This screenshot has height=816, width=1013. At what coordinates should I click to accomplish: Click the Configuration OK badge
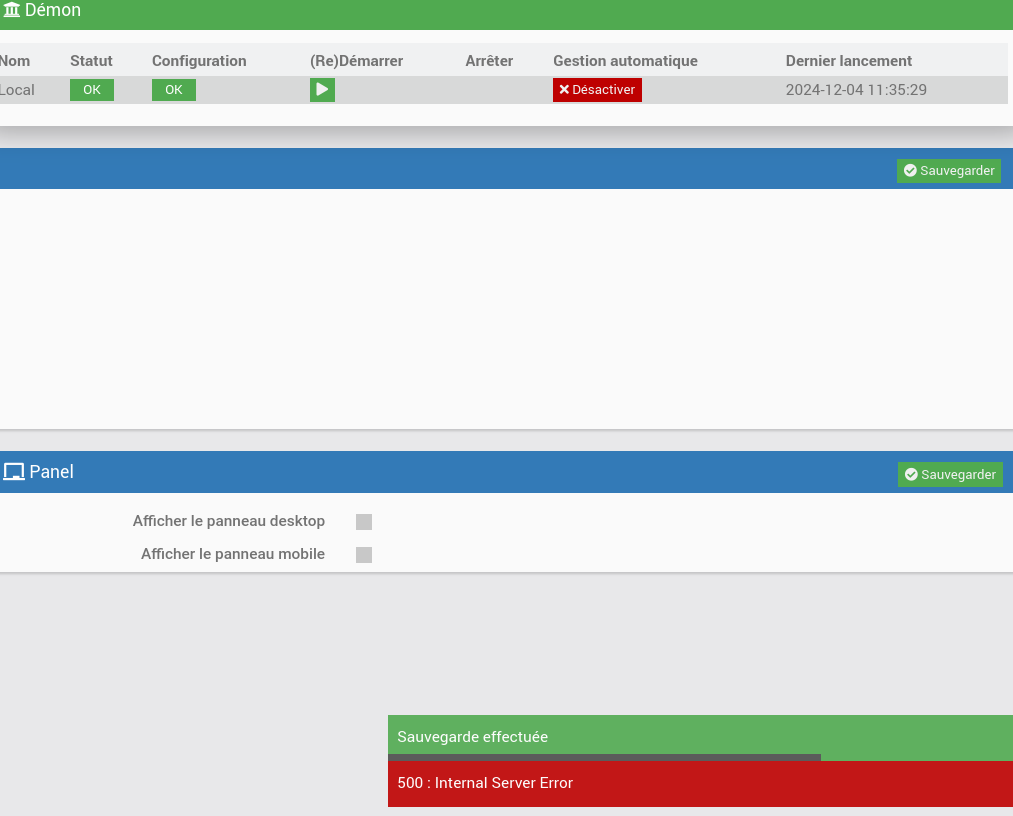coord(174,90)
